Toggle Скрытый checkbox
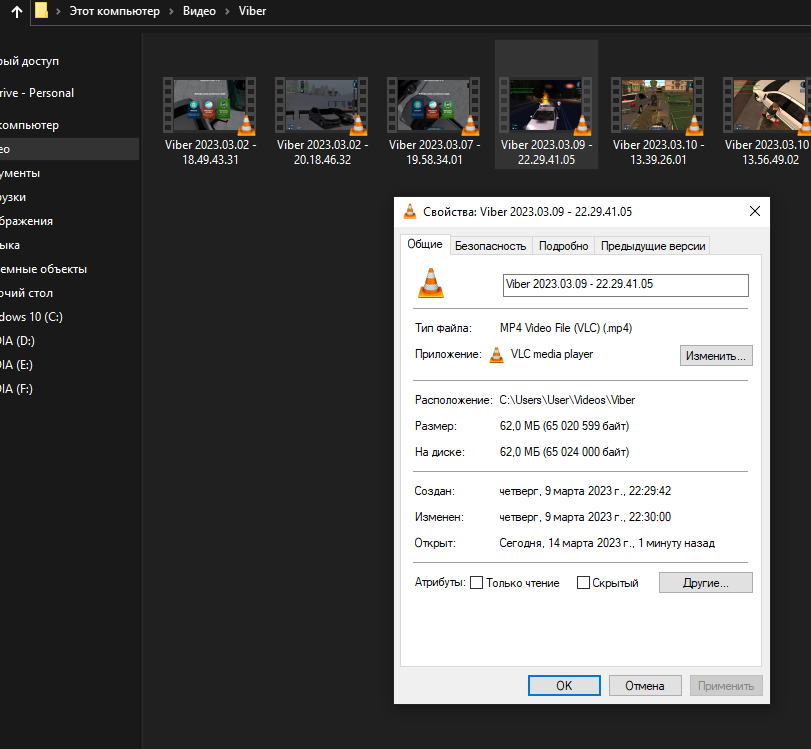The width and height of the screenshot is (811, 749). pyautogui.click(x=583, y=583)
